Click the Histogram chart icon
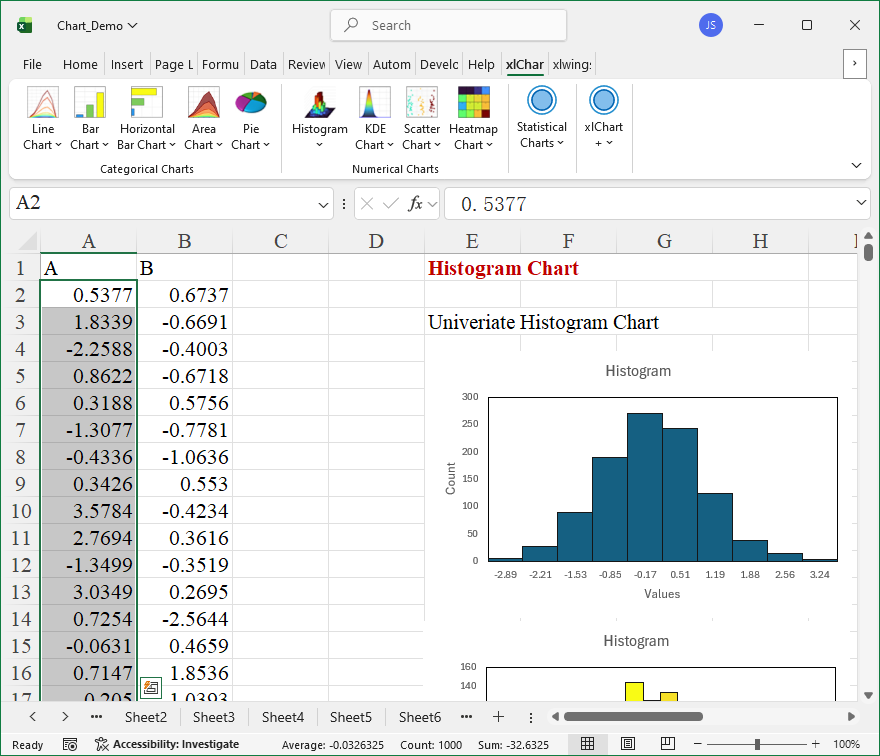 coord(319,104)
